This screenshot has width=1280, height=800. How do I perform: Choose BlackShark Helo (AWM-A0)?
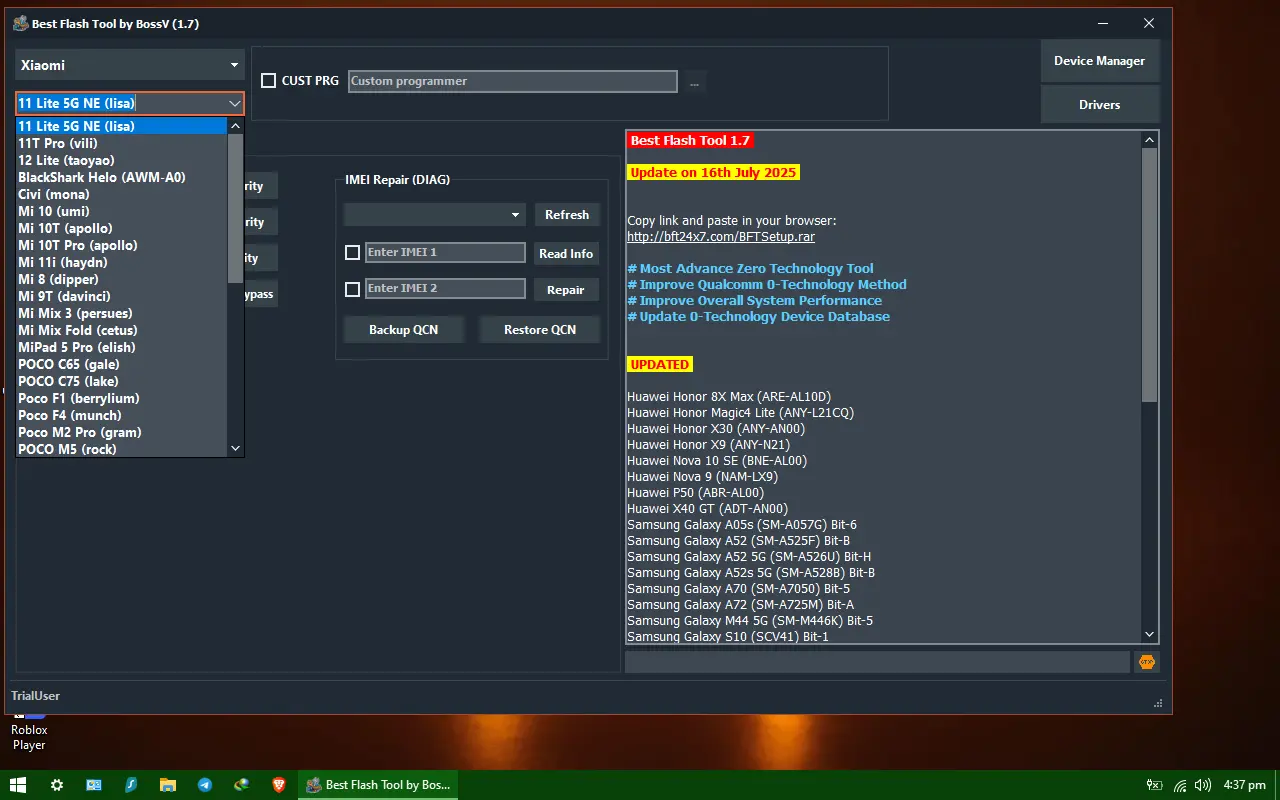pos(122,177)
